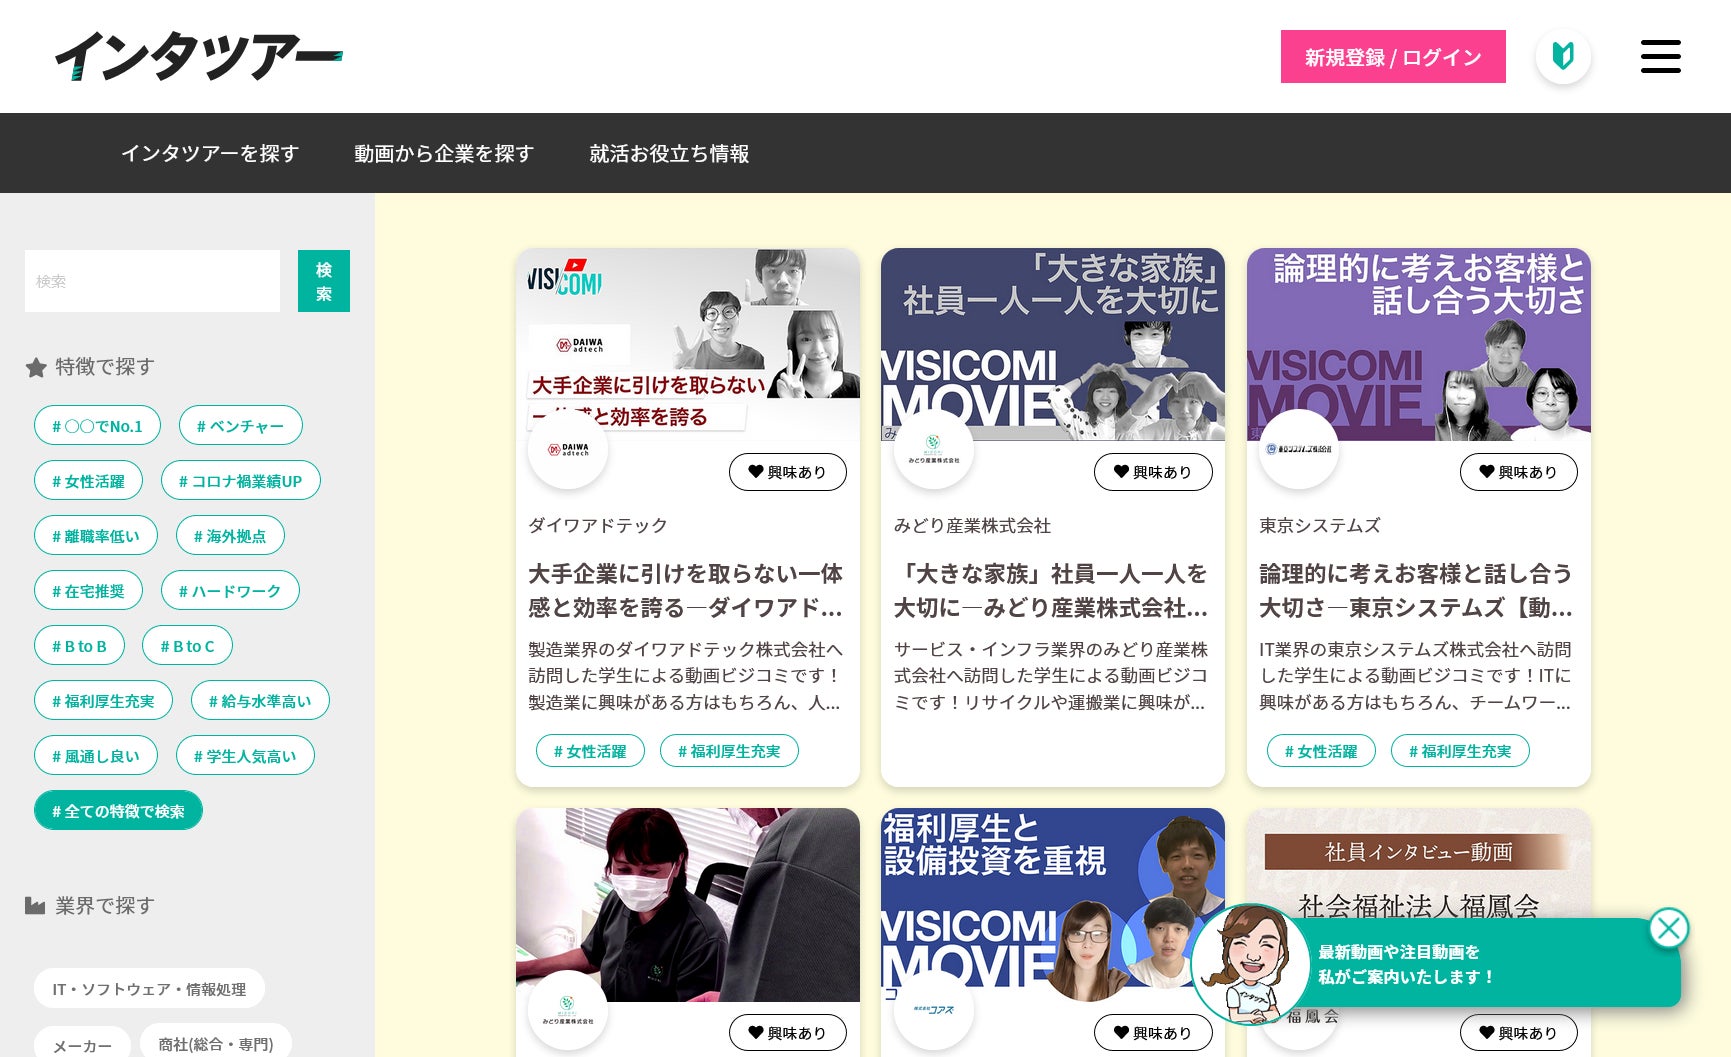The width and height of the screenshot is (1731, 1057).
Task: Open the hamburger menu
Action: pyautogui.click(x=1661, y=56)
